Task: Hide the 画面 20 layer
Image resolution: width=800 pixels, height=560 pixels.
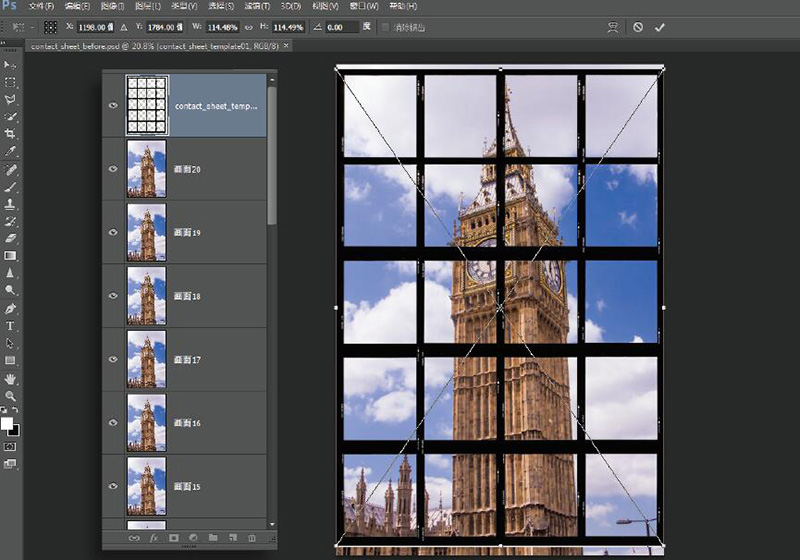Action: pos(113,169)
